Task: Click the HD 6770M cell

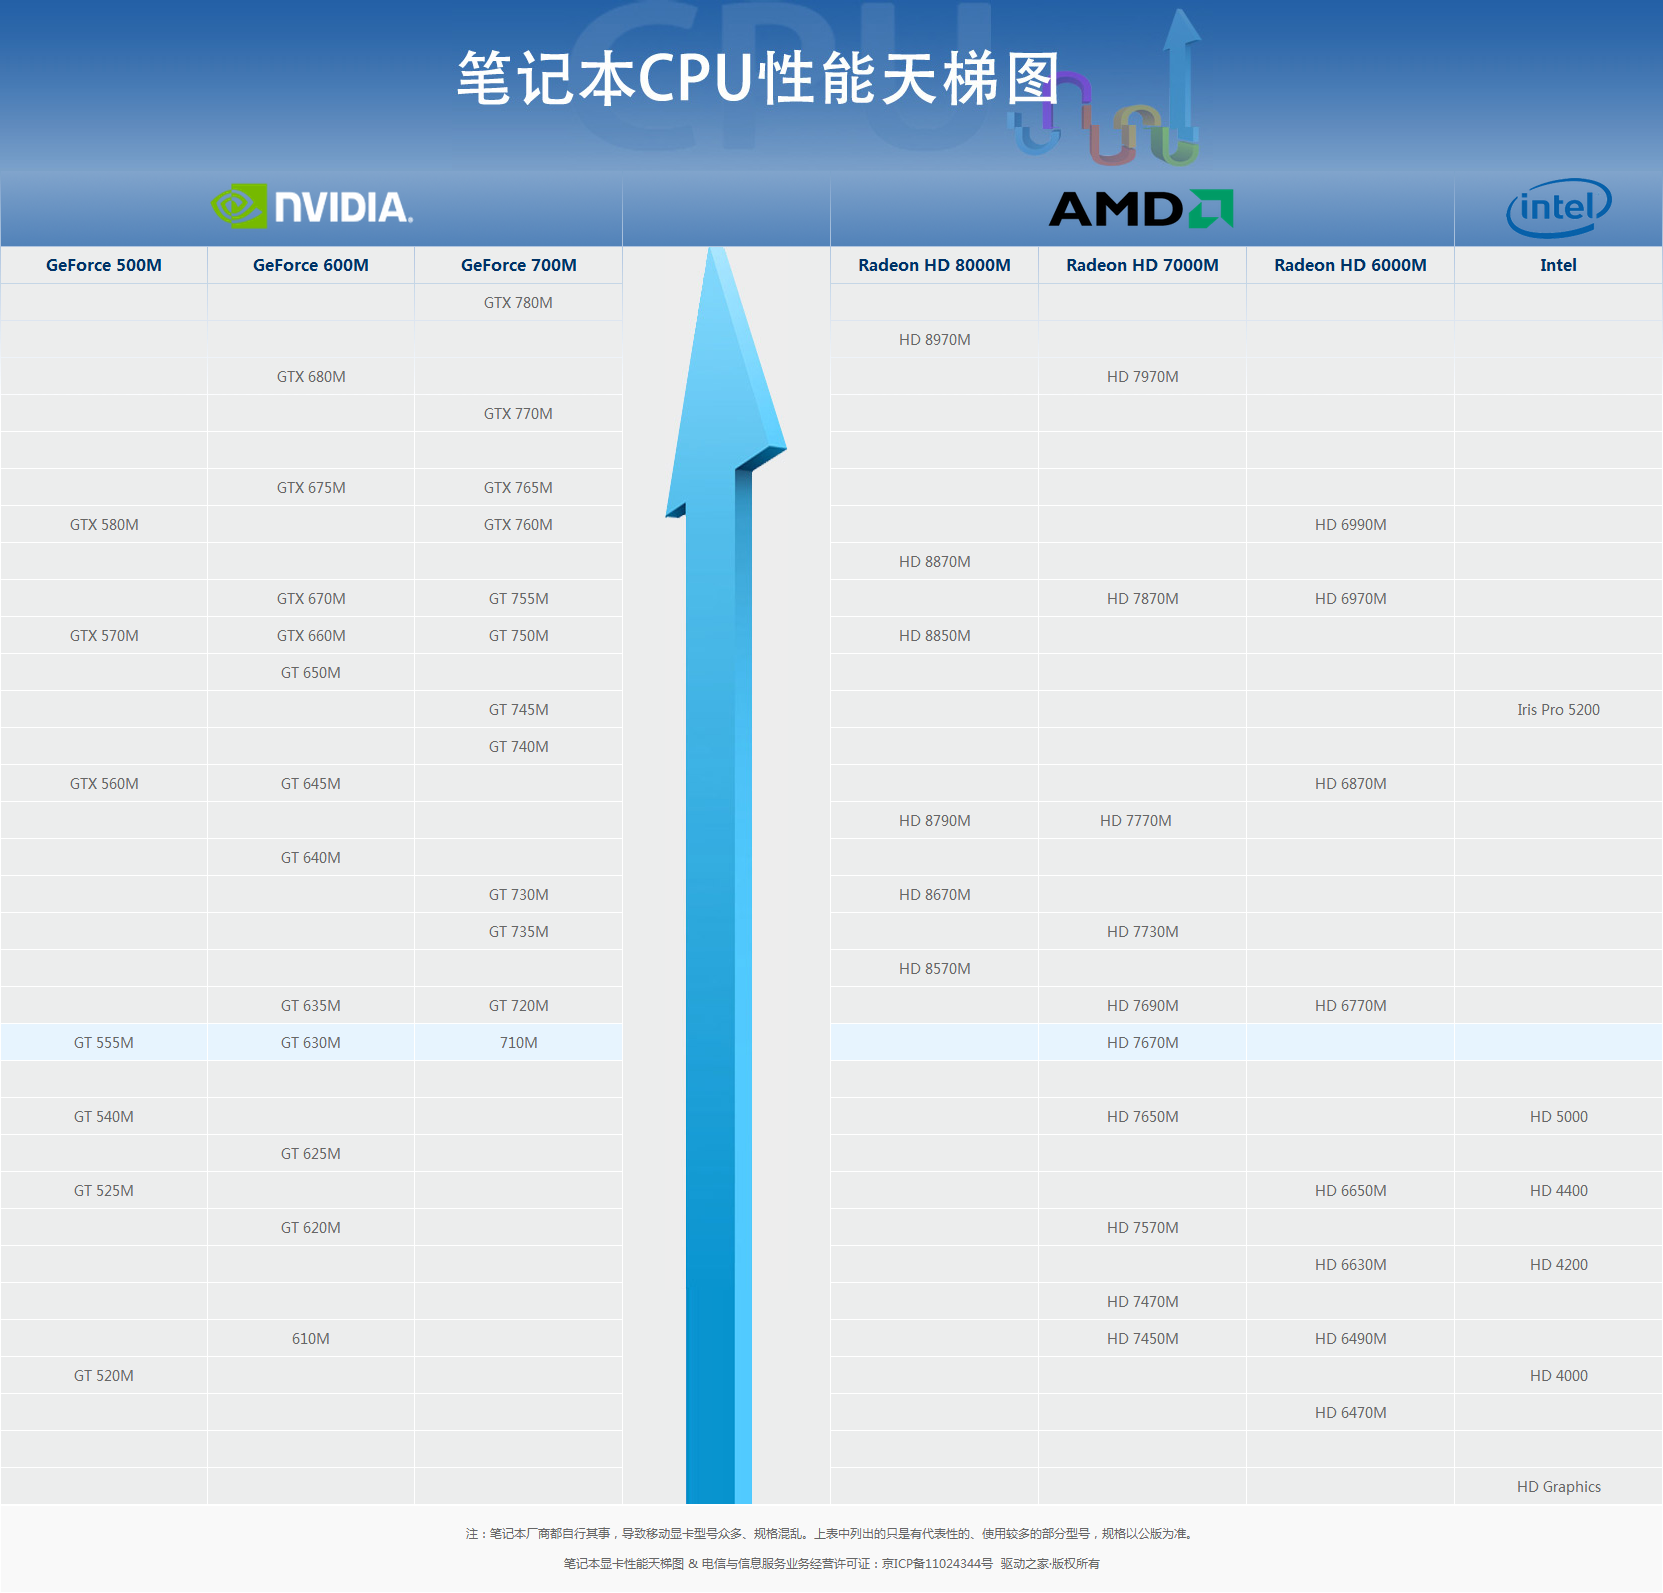Action: [x=1351, y=1006]
